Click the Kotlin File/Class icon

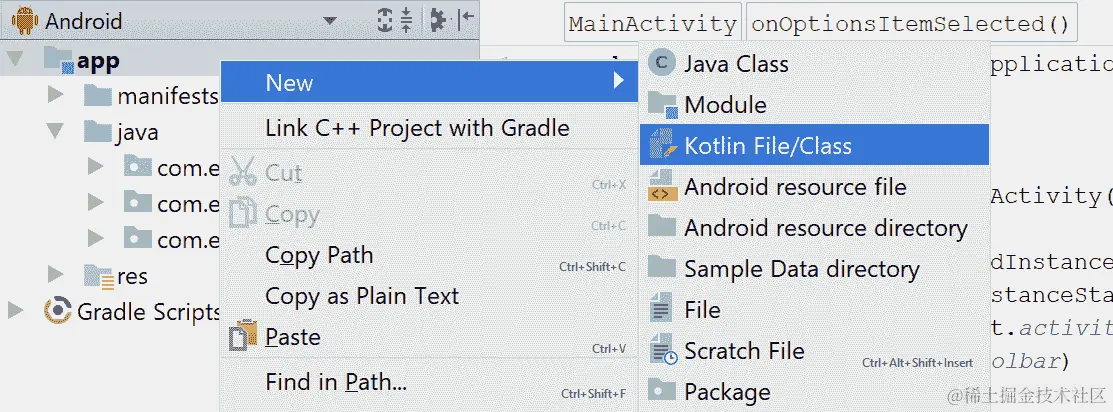(x=663, y=145)
